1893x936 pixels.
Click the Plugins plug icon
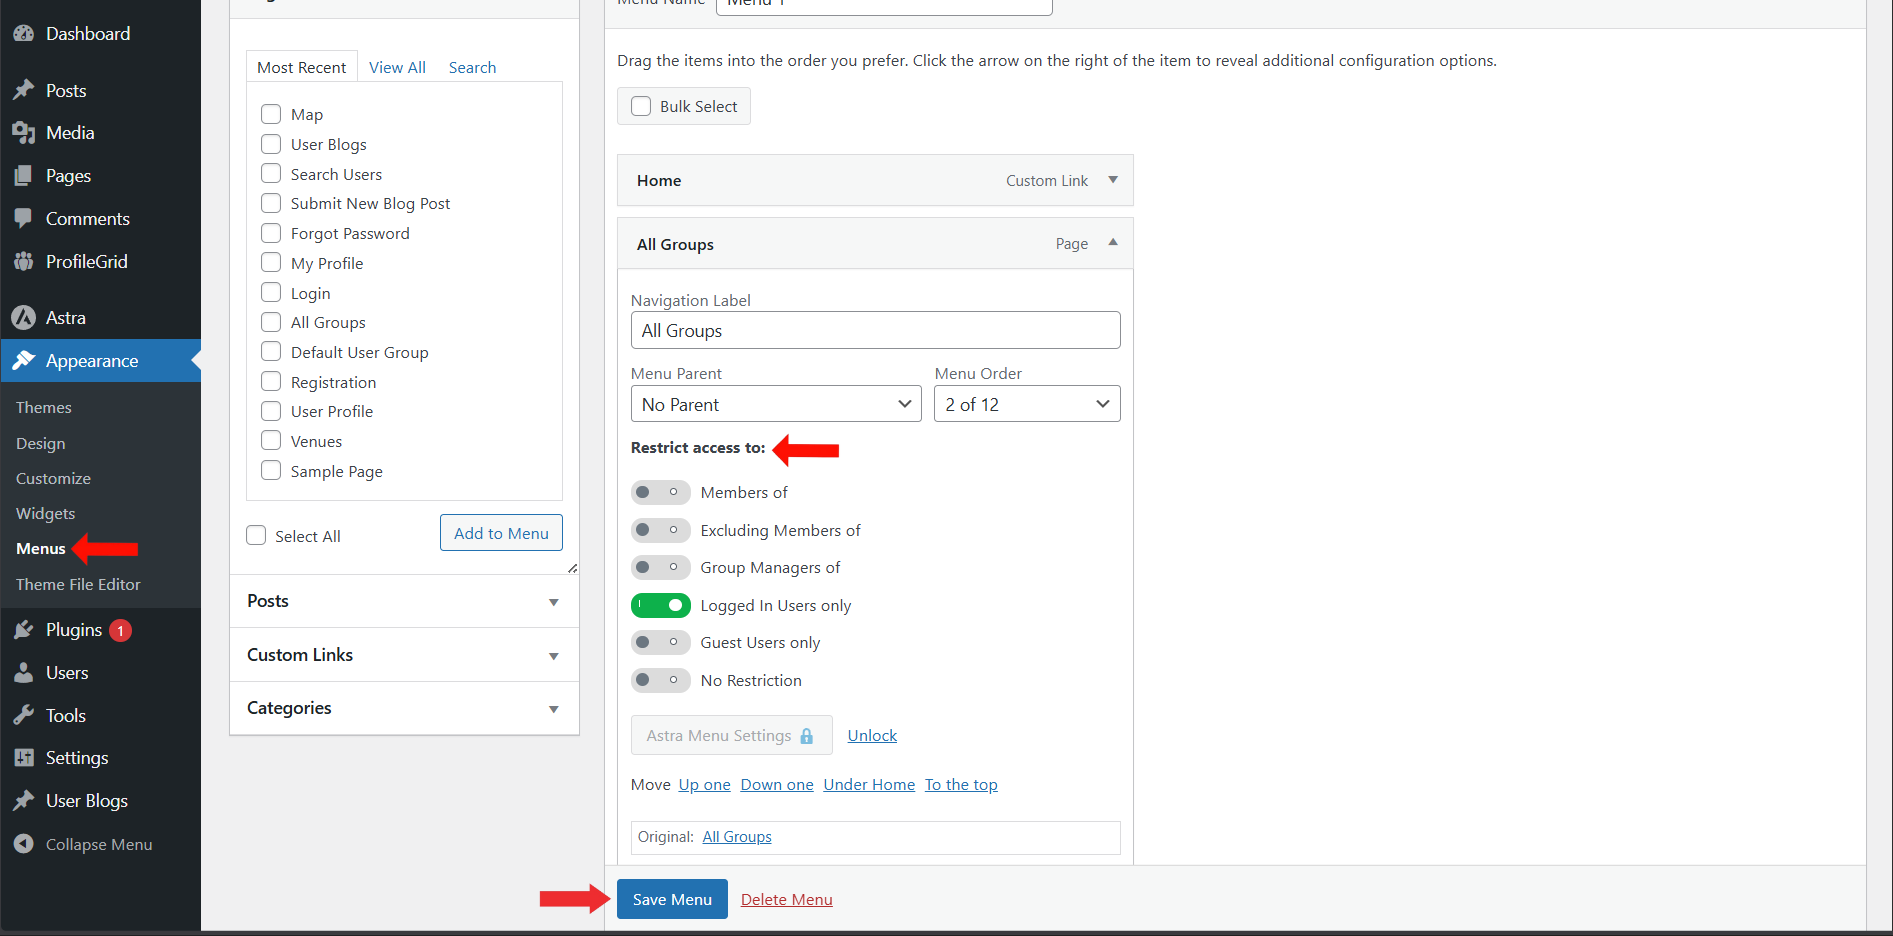24,630
